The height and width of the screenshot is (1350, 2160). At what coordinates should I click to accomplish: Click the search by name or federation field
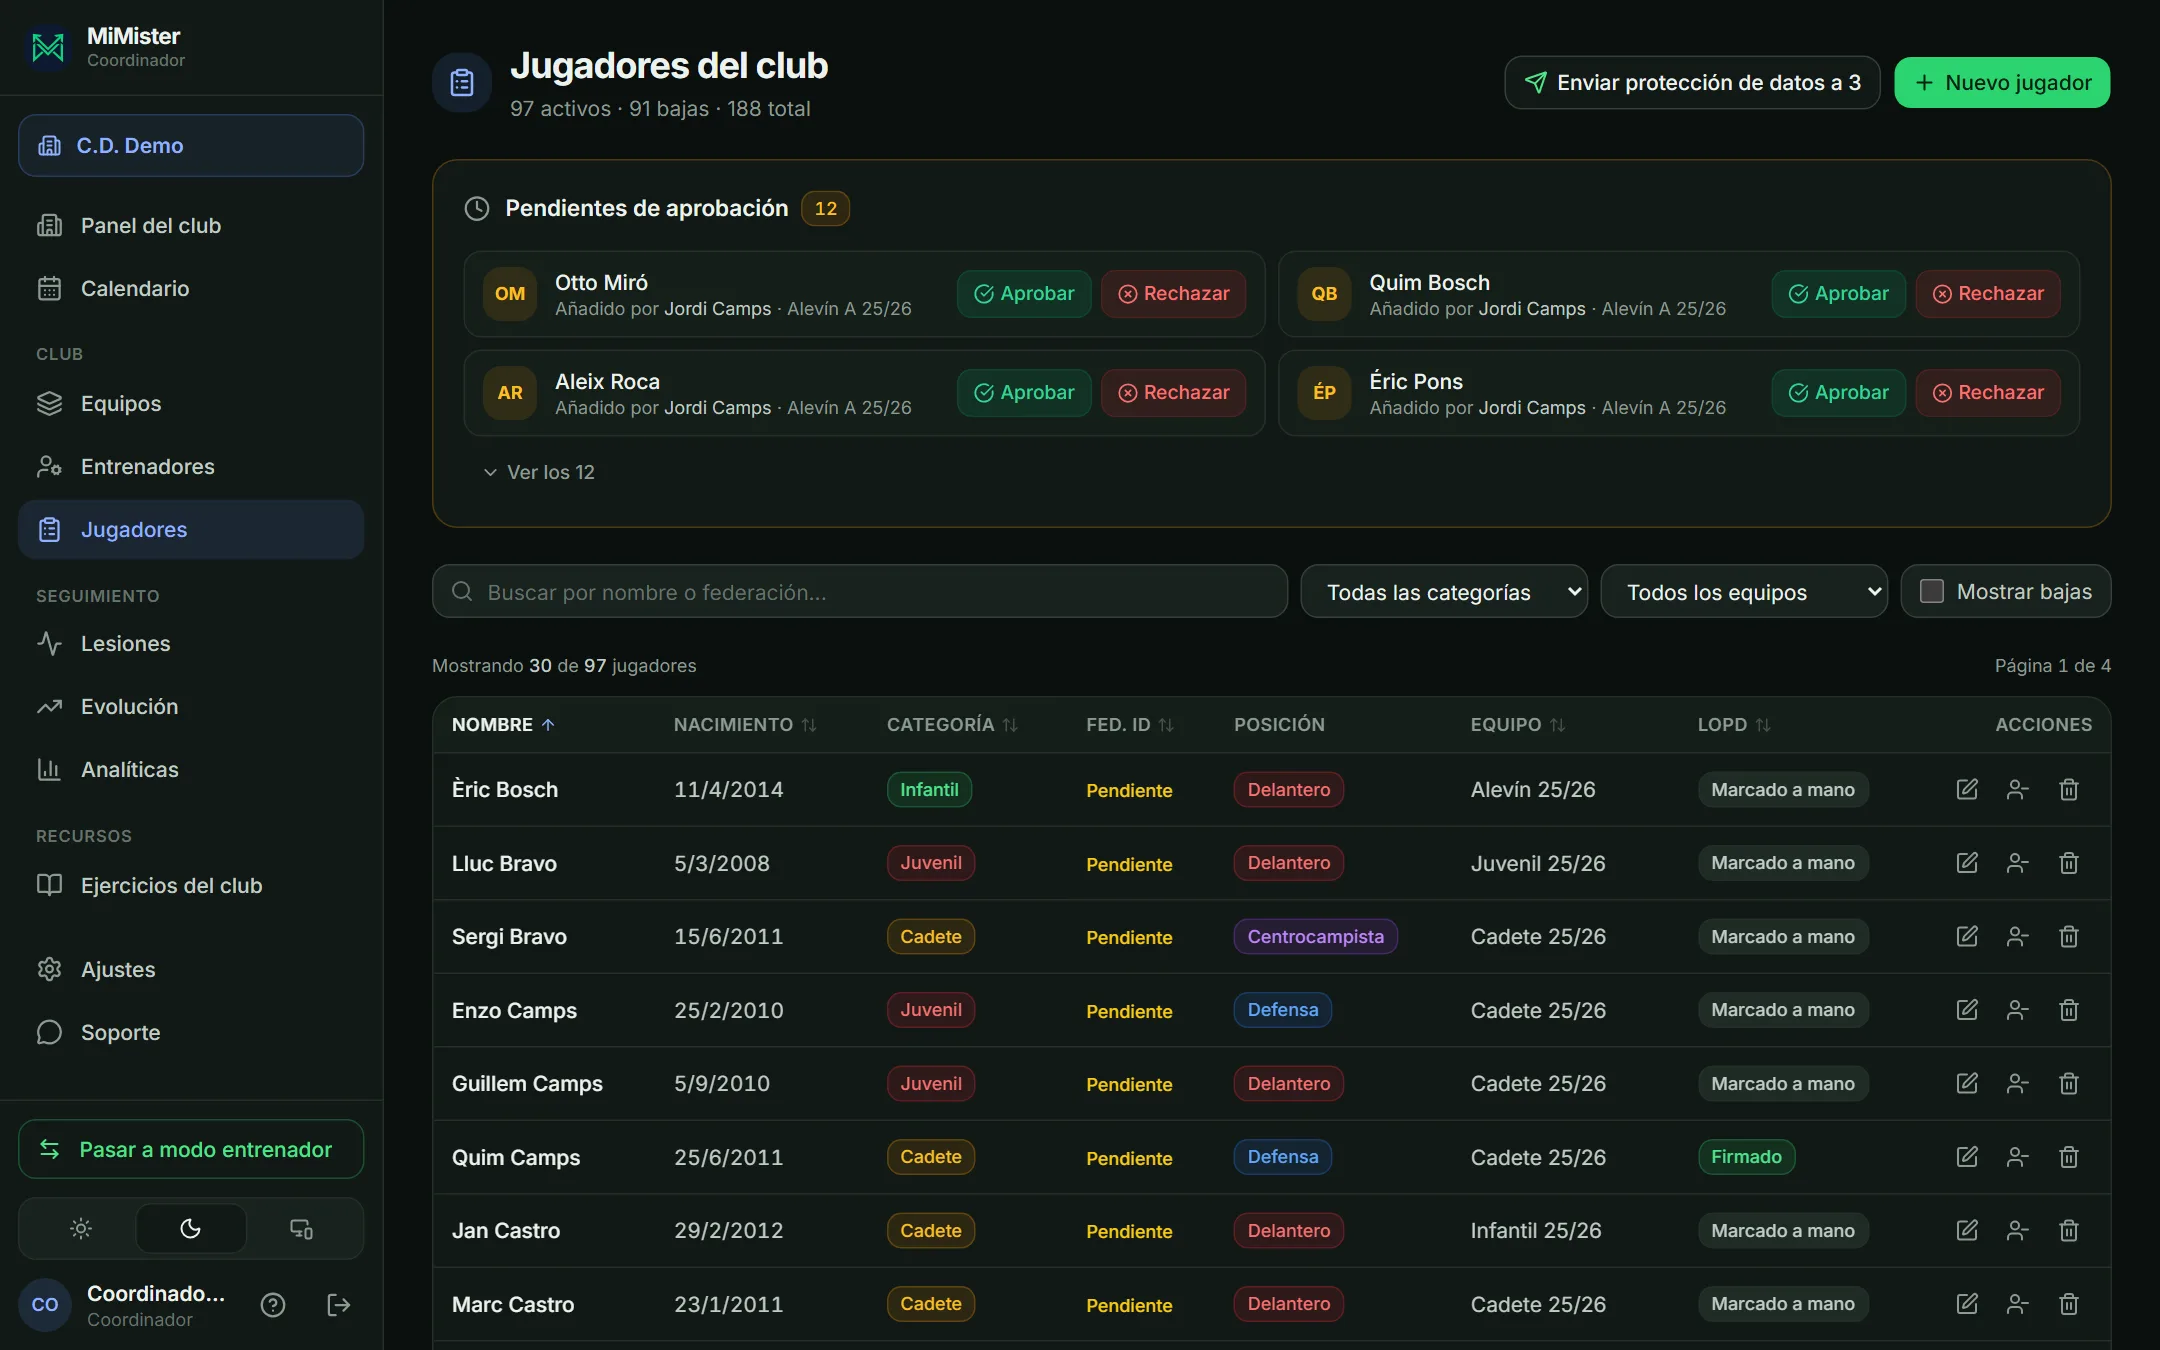(x=860, y=592)
